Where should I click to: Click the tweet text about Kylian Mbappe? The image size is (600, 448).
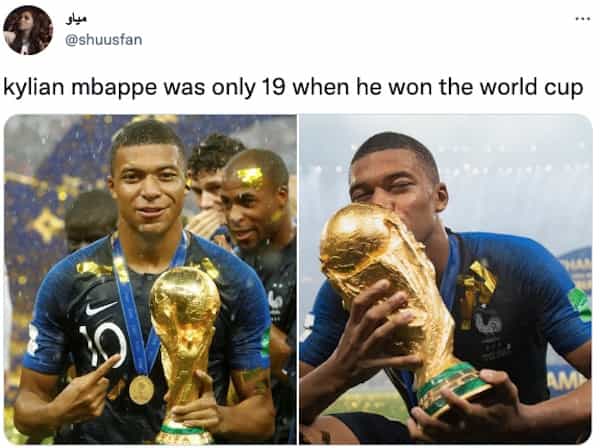pyautogui.click(x=293, y=88)
